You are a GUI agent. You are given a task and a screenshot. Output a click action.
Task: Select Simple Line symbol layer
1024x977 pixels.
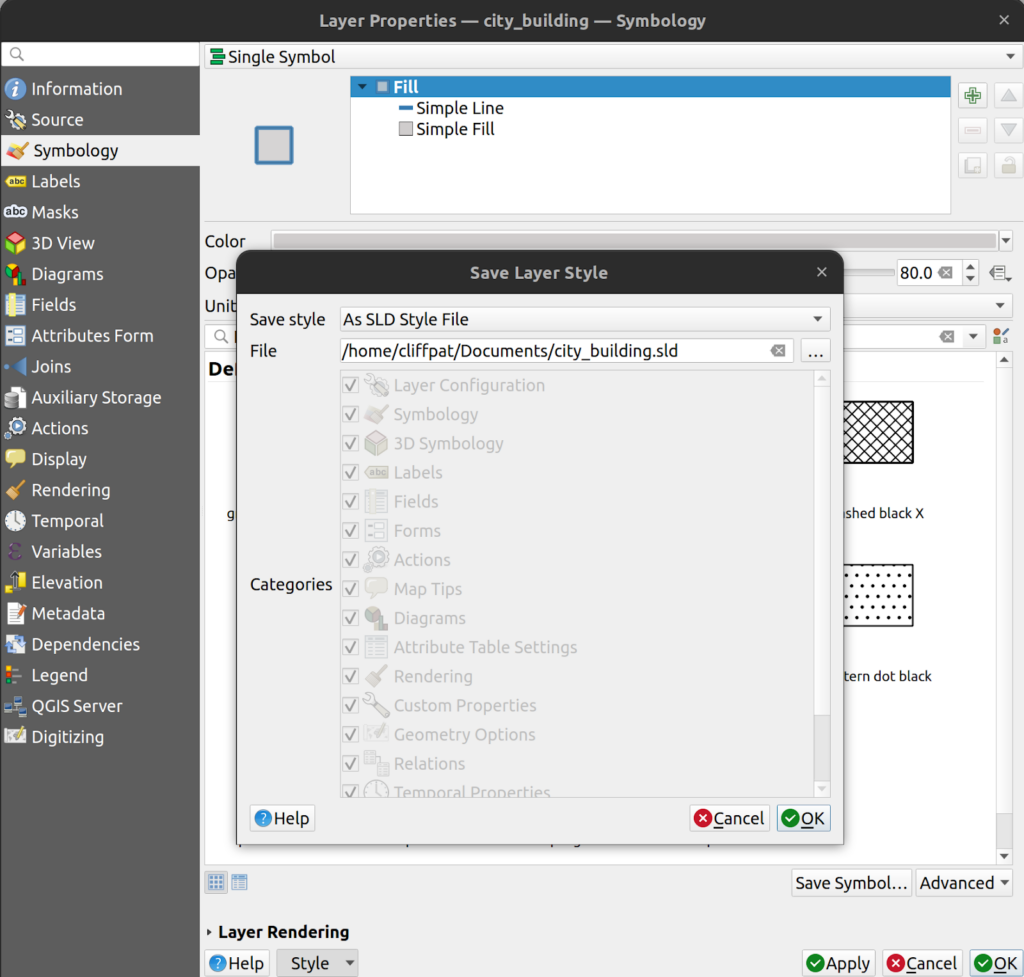click(x=459, y=108)
